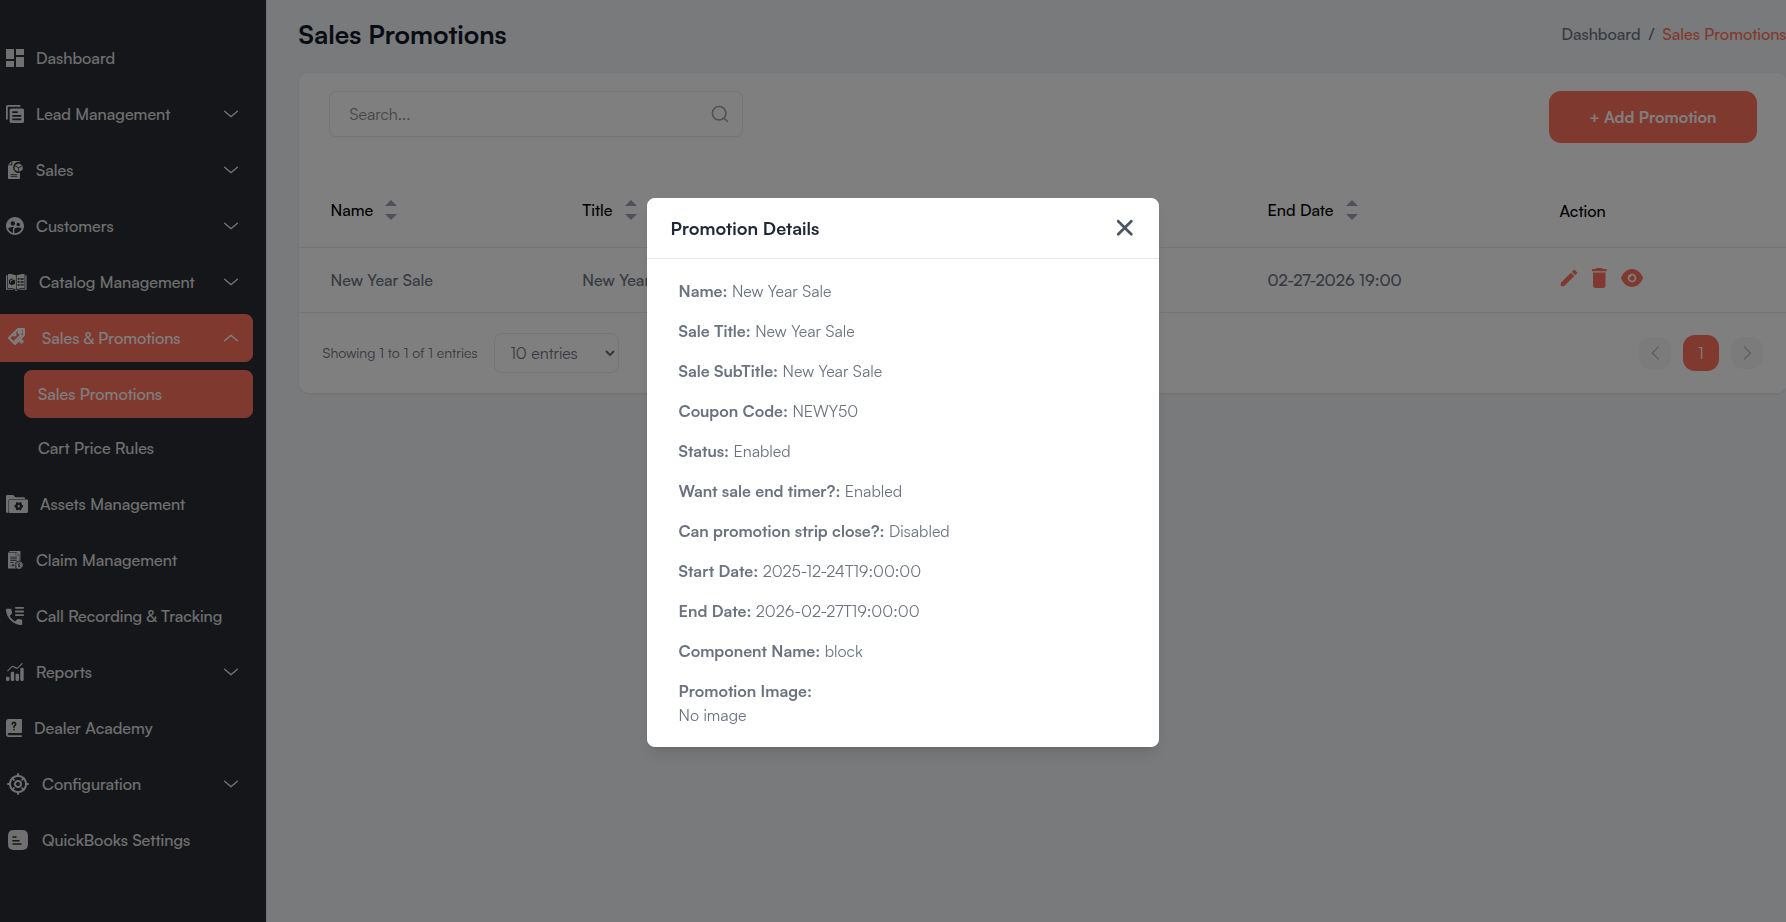
Task: Open the Sales Promotions submenu item
Action: [138, 394]
